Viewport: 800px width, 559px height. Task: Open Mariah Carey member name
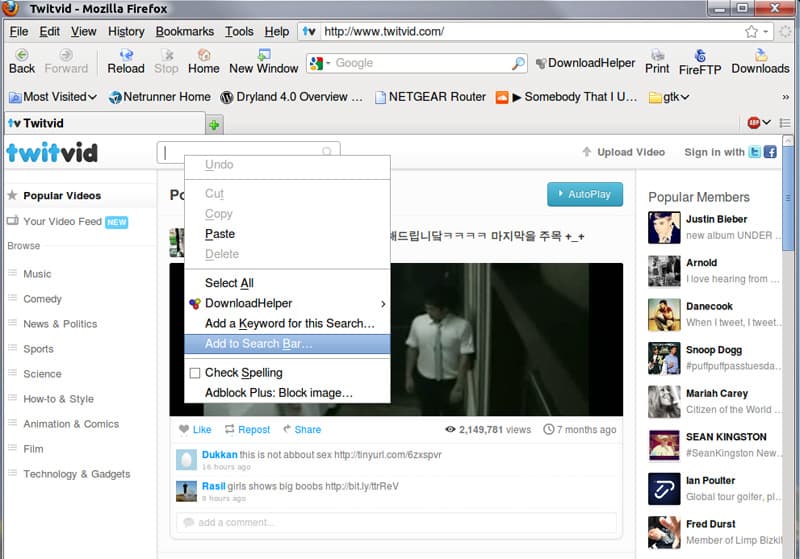(x=716, y=393)
